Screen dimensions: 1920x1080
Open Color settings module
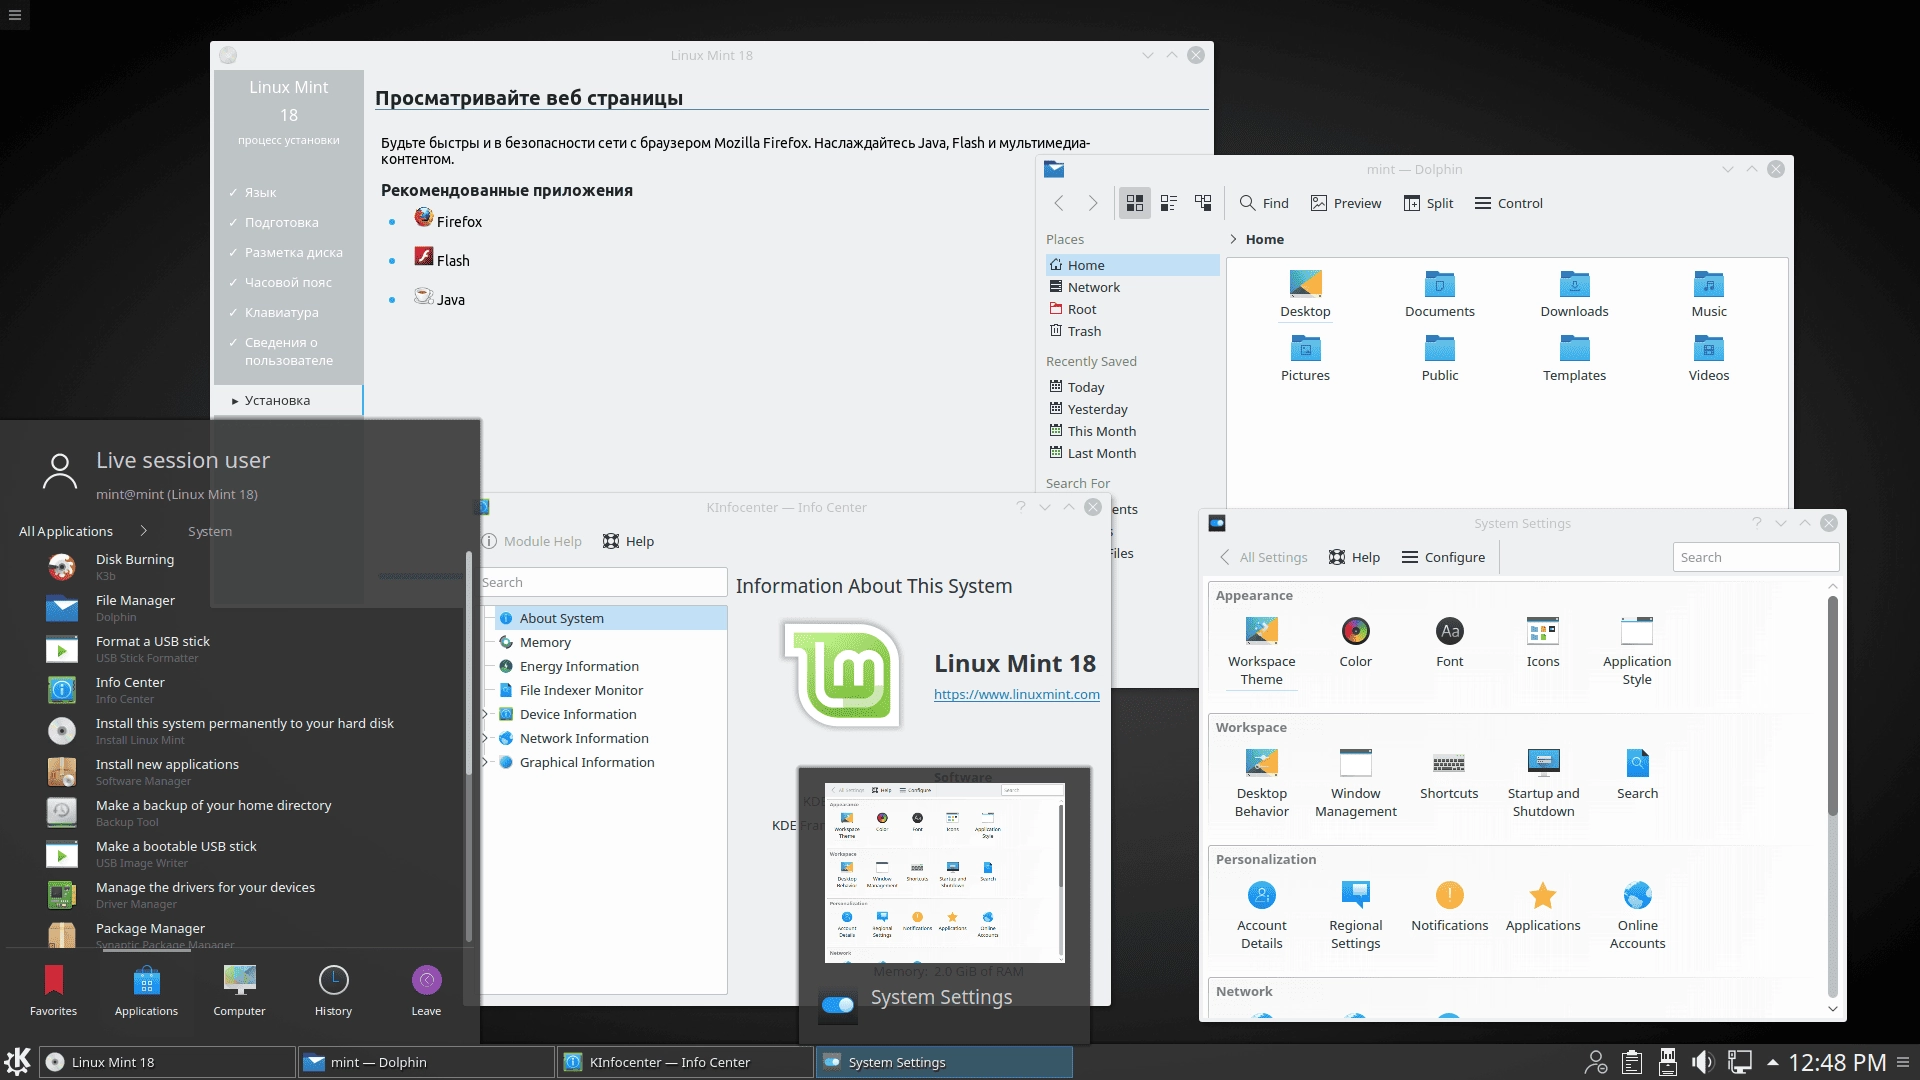(x=1355, y=642)
